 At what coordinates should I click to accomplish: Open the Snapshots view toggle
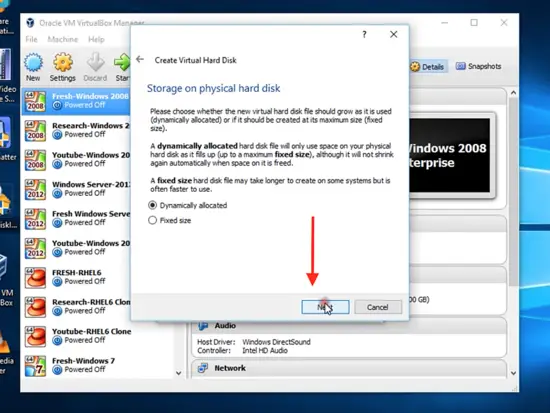[478, 66]
